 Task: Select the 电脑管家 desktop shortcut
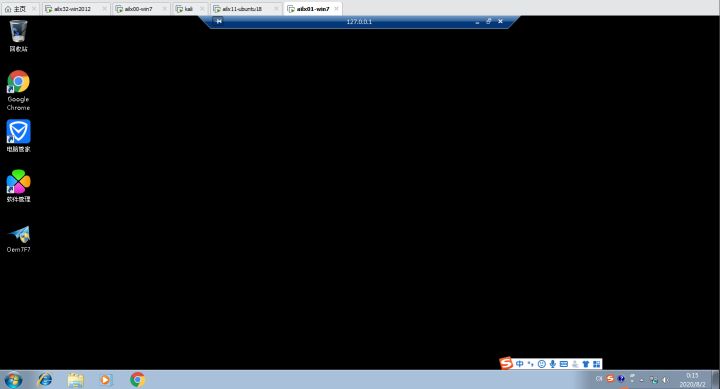click(x=18, y=136)
